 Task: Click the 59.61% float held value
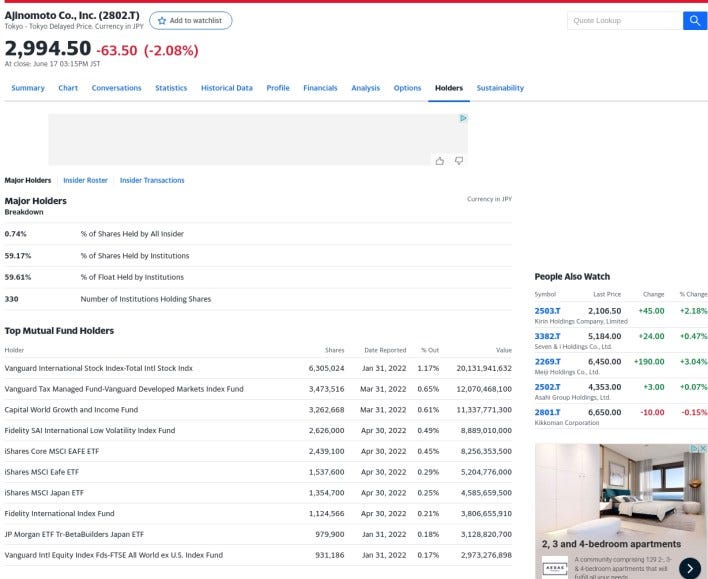click(18, 277)
